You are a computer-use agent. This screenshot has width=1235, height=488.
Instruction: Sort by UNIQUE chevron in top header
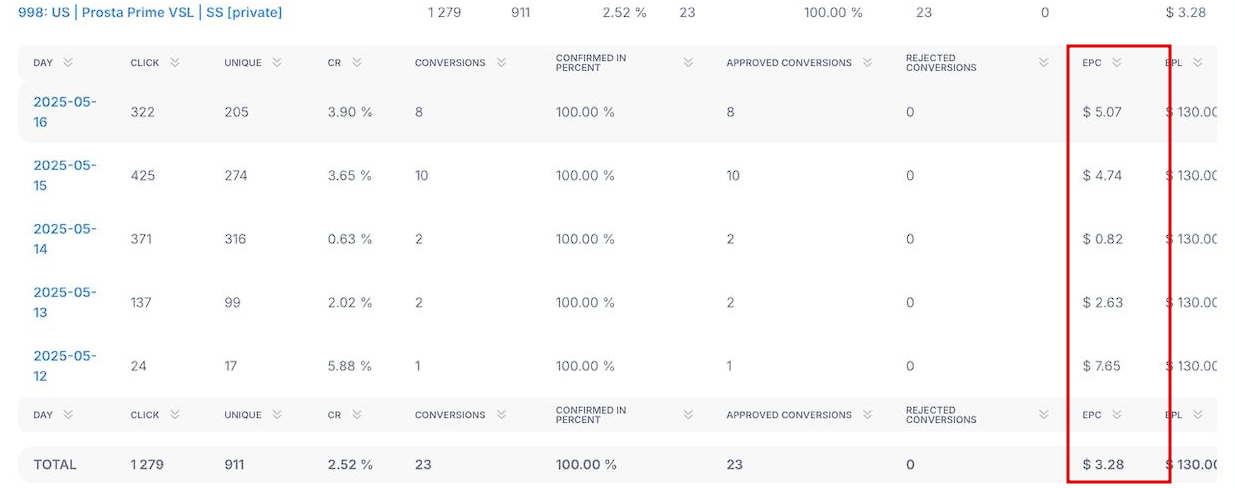(277, 63)
